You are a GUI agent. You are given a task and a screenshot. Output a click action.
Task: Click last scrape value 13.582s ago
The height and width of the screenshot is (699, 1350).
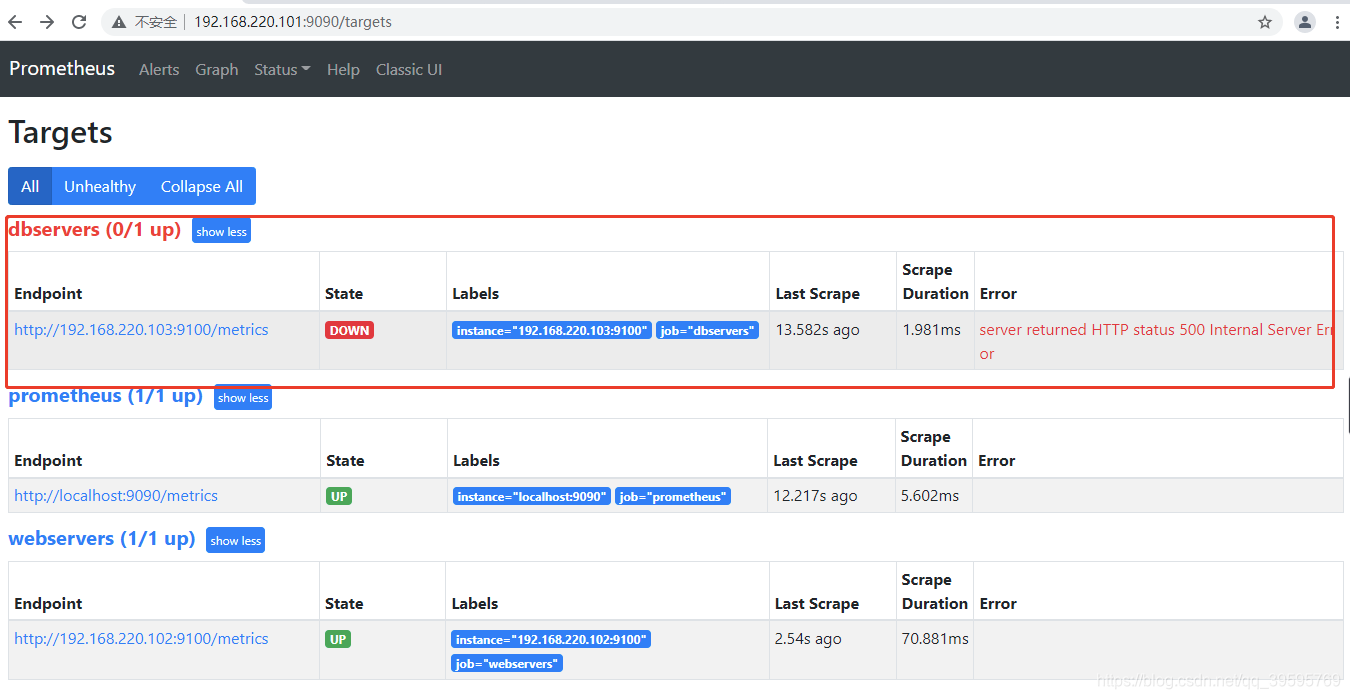[817, 330]
